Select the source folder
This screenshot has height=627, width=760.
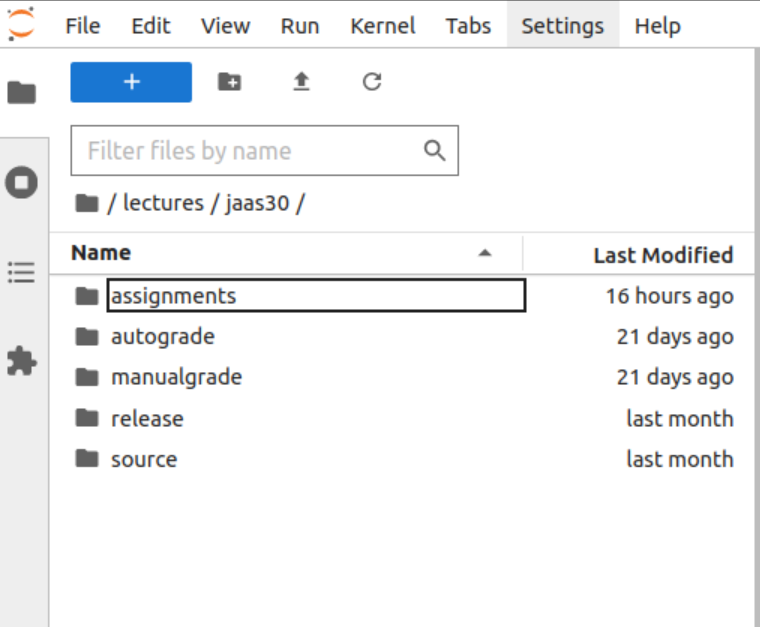point(404,459)
